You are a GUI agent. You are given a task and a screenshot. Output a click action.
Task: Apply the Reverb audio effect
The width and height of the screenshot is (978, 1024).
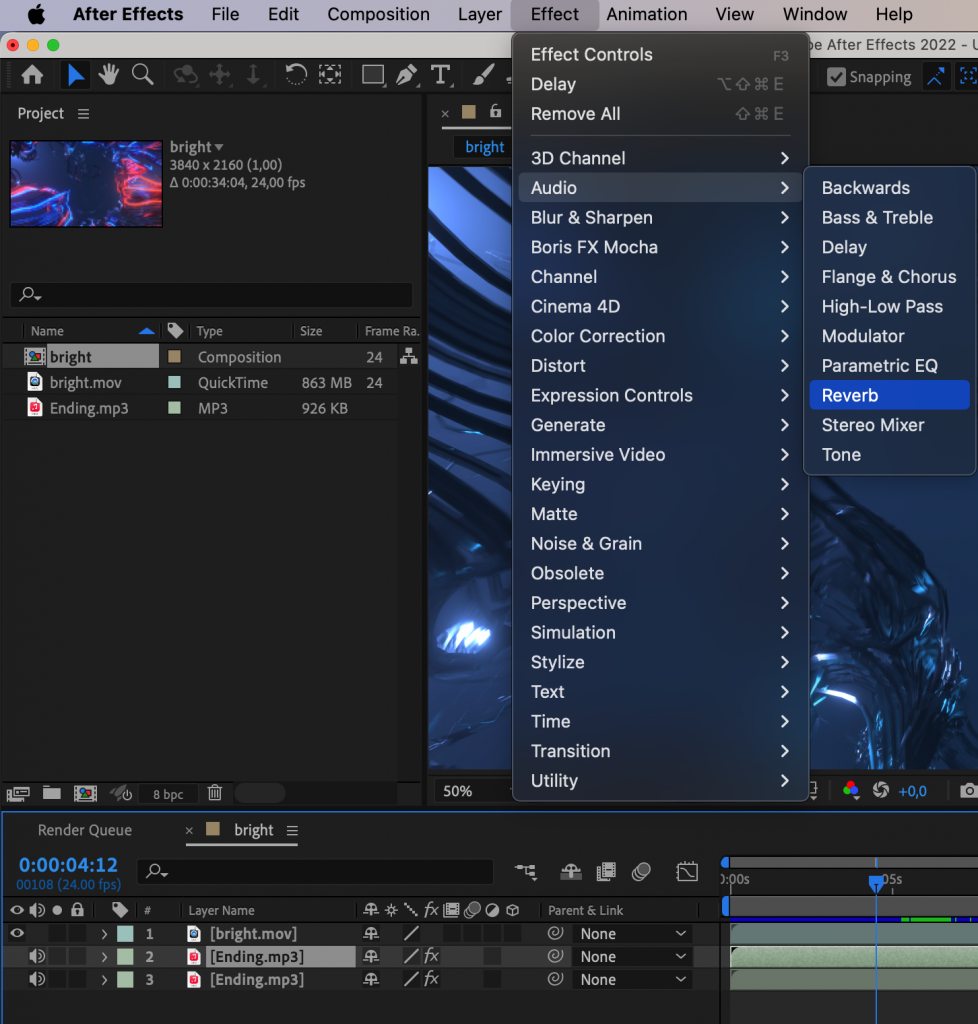coord(849,395)
